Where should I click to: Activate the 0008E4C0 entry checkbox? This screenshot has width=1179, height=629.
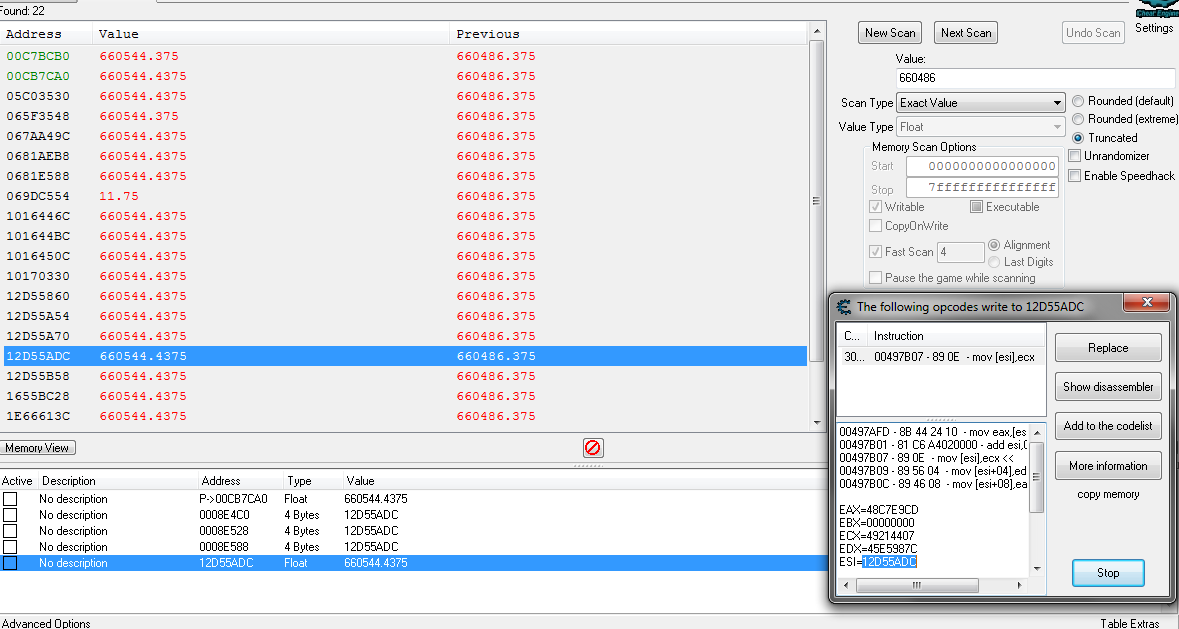pos(10,515)
